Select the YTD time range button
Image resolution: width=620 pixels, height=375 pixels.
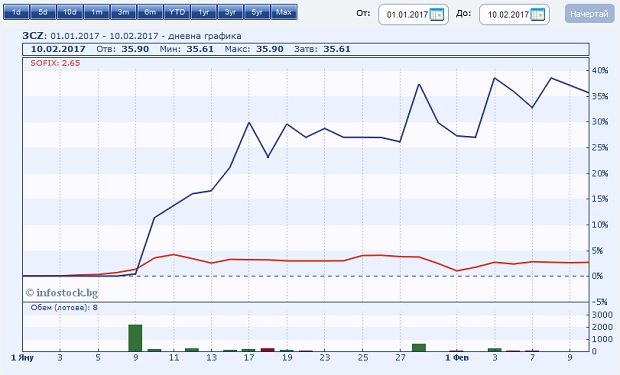click(x=177, y=12)
